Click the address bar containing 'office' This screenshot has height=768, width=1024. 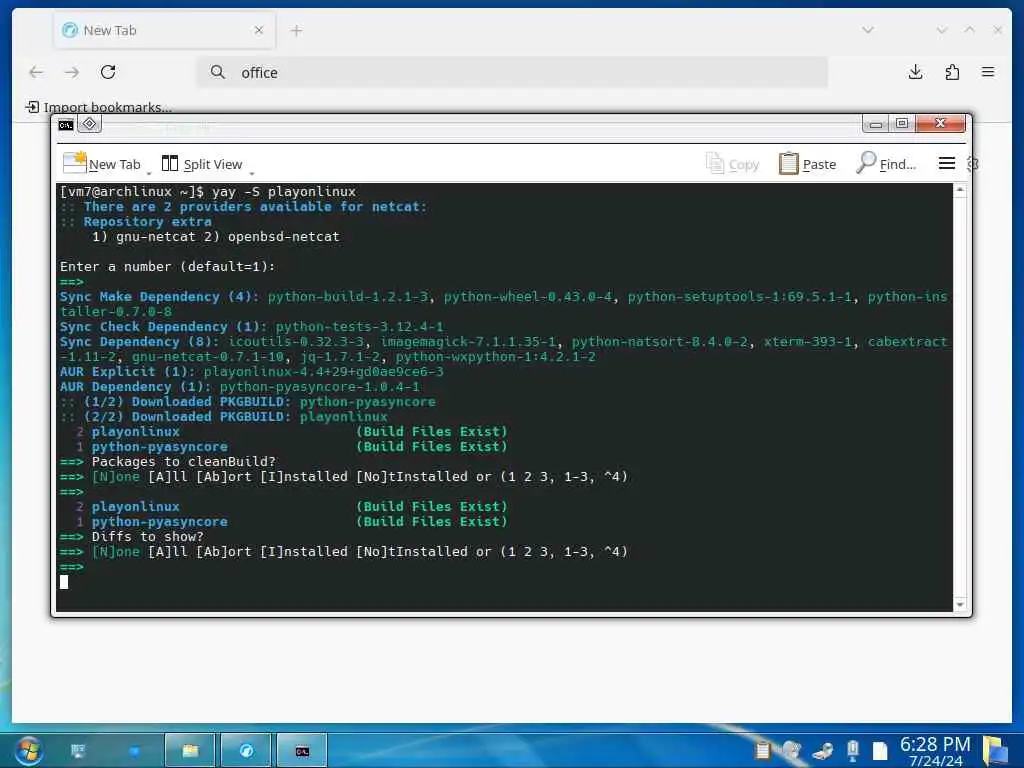tap(513, 72)
